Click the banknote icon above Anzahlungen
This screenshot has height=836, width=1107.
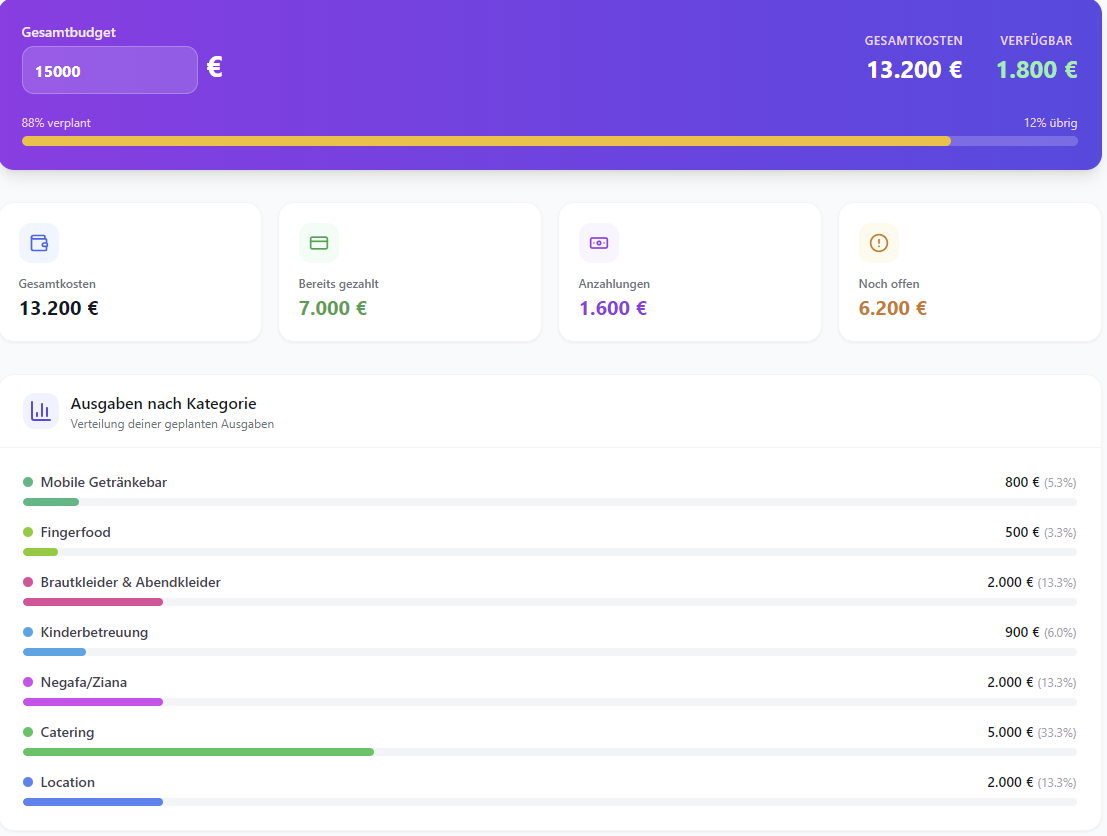599,243
